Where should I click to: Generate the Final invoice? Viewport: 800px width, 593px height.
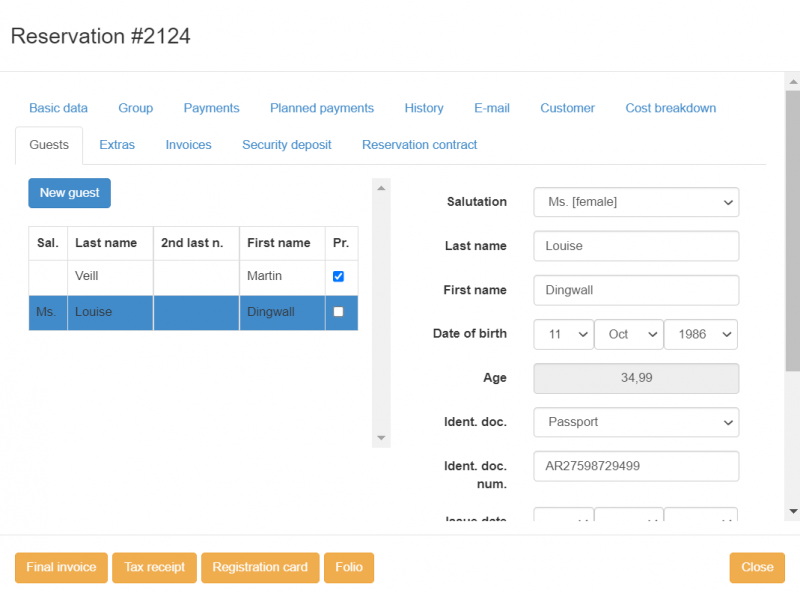(61, 567)
